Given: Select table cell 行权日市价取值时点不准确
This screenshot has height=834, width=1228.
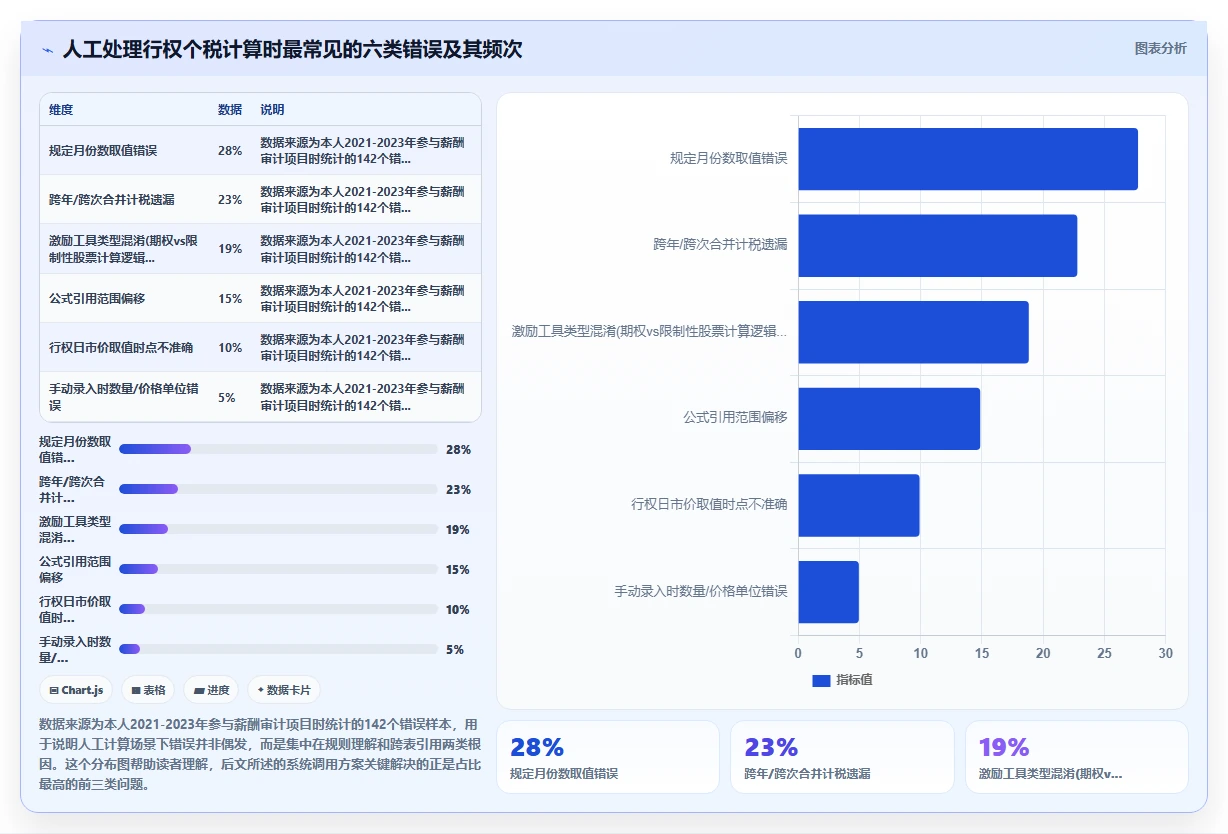Looking at the screenshot, I should 121,347.
